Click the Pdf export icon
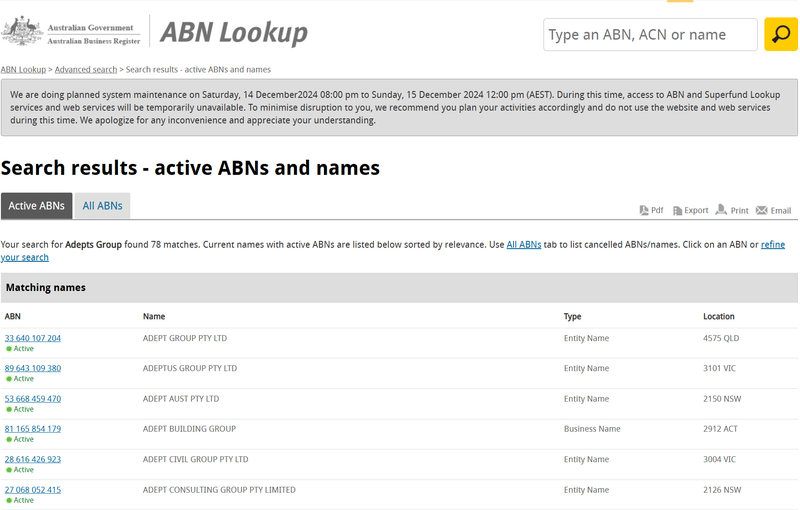Viewport: 800px width, 510px height. (644, 210)
